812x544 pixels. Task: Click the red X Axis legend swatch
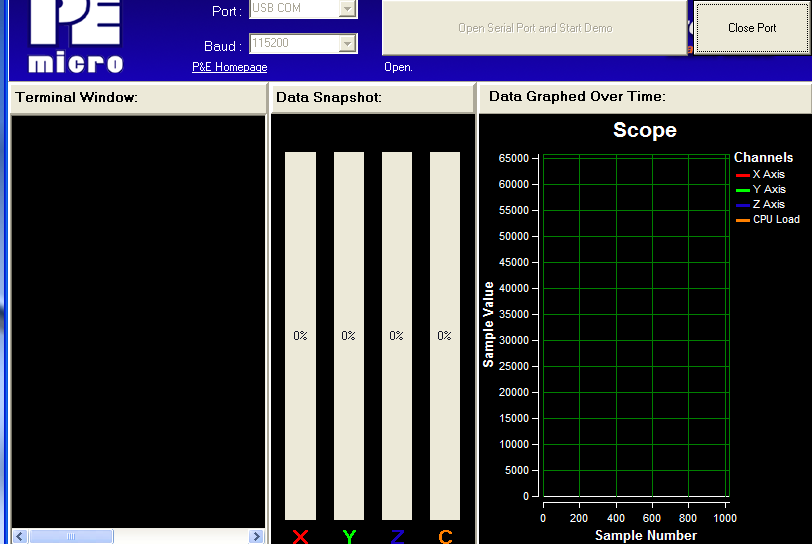pos(743,175)
